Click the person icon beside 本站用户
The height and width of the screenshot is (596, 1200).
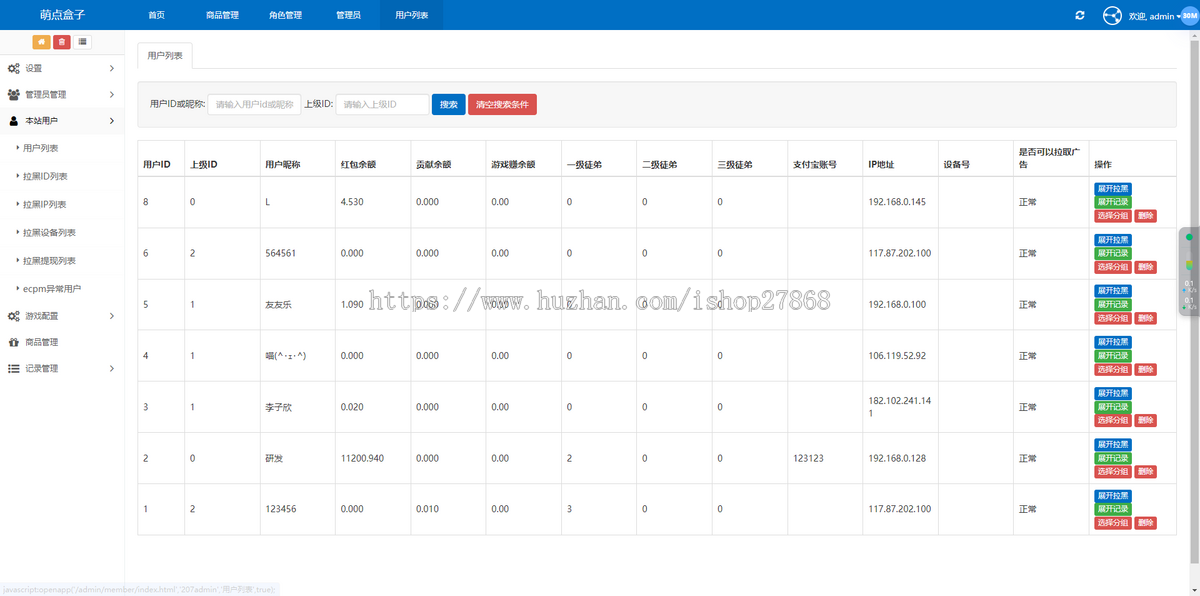click(13, 121)
